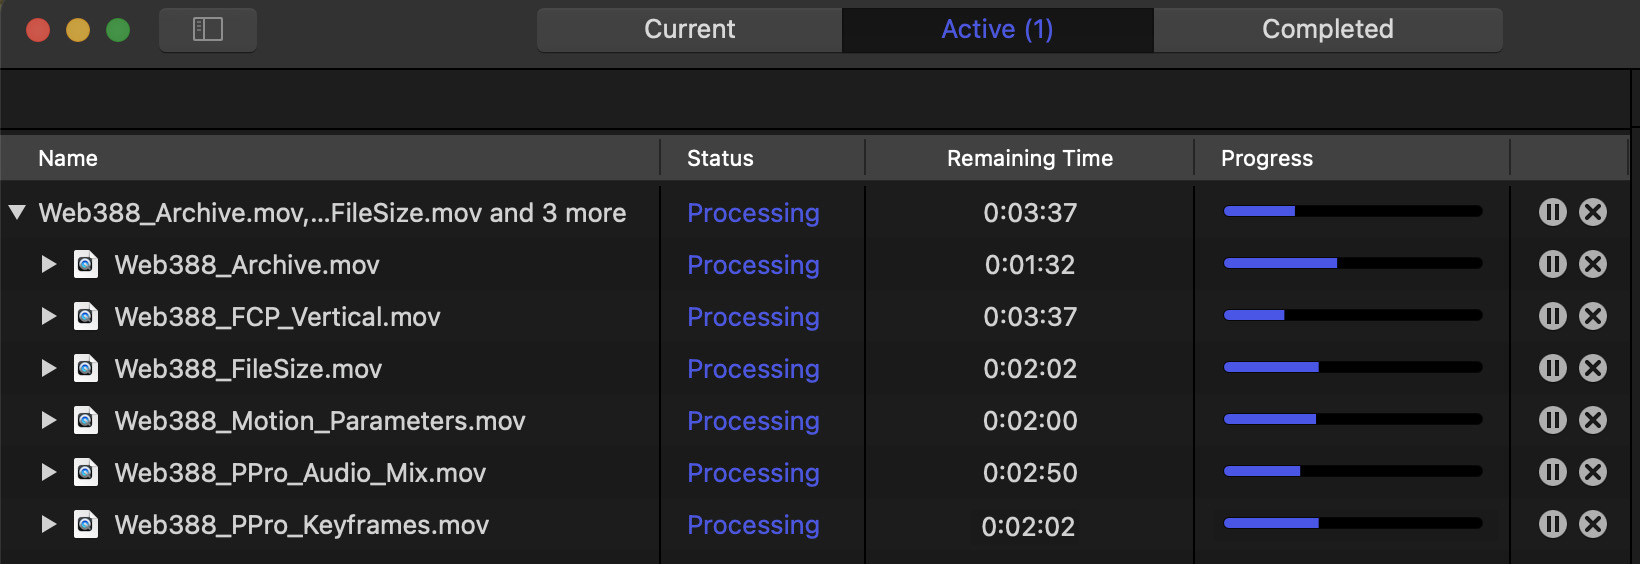Pause the whole batch group
Viewport: 1640px width, 564px height.
tap(1552, 212)
